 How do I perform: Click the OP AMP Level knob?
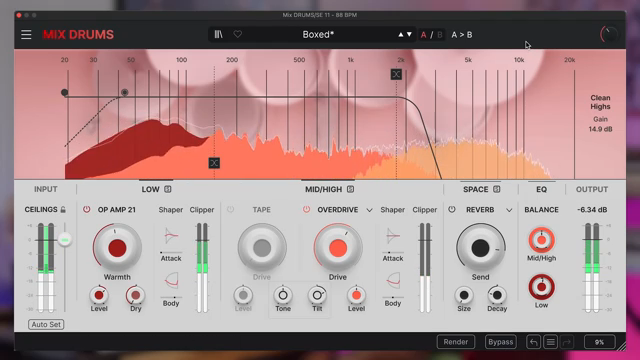tap(99, 295)
